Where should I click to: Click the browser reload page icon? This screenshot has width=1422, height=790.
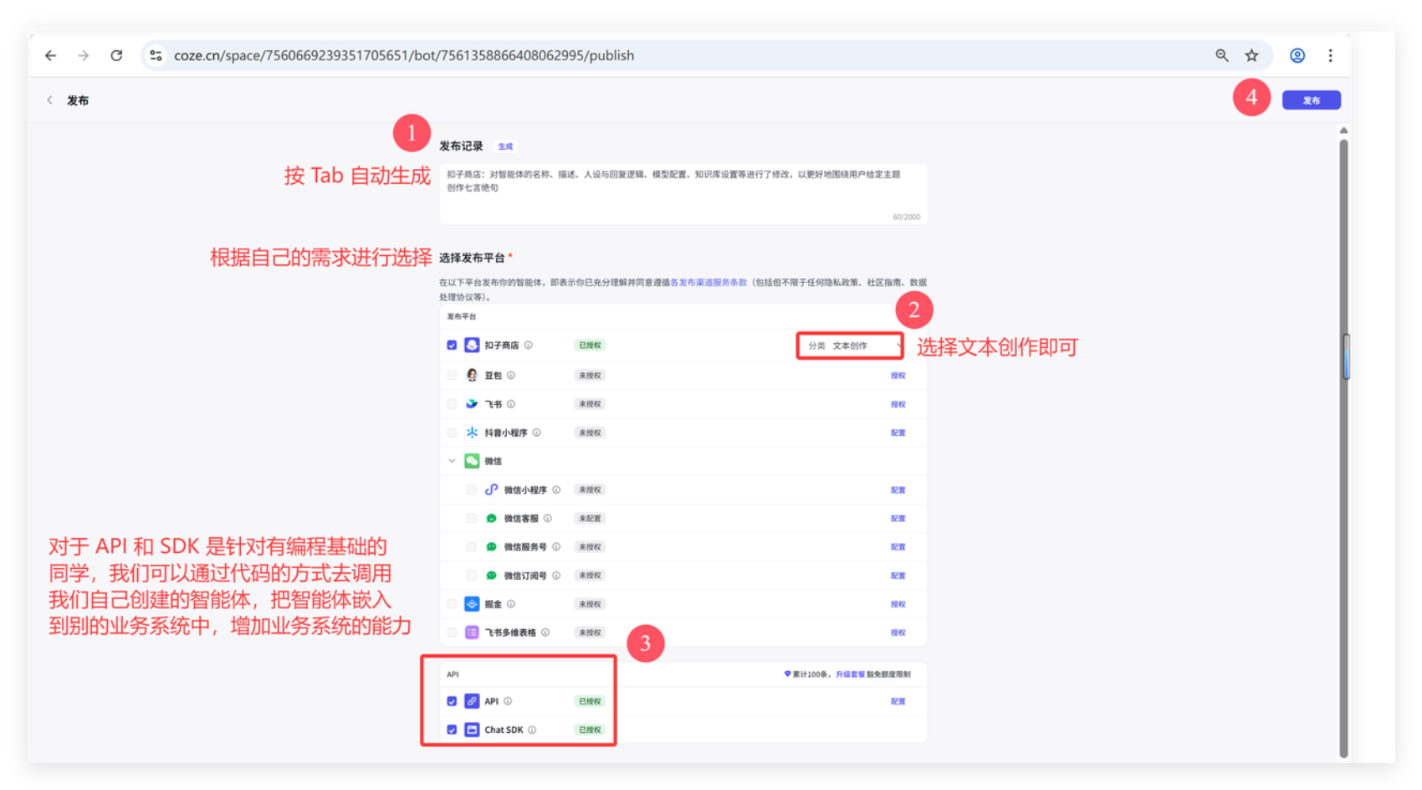pos(116,56)
